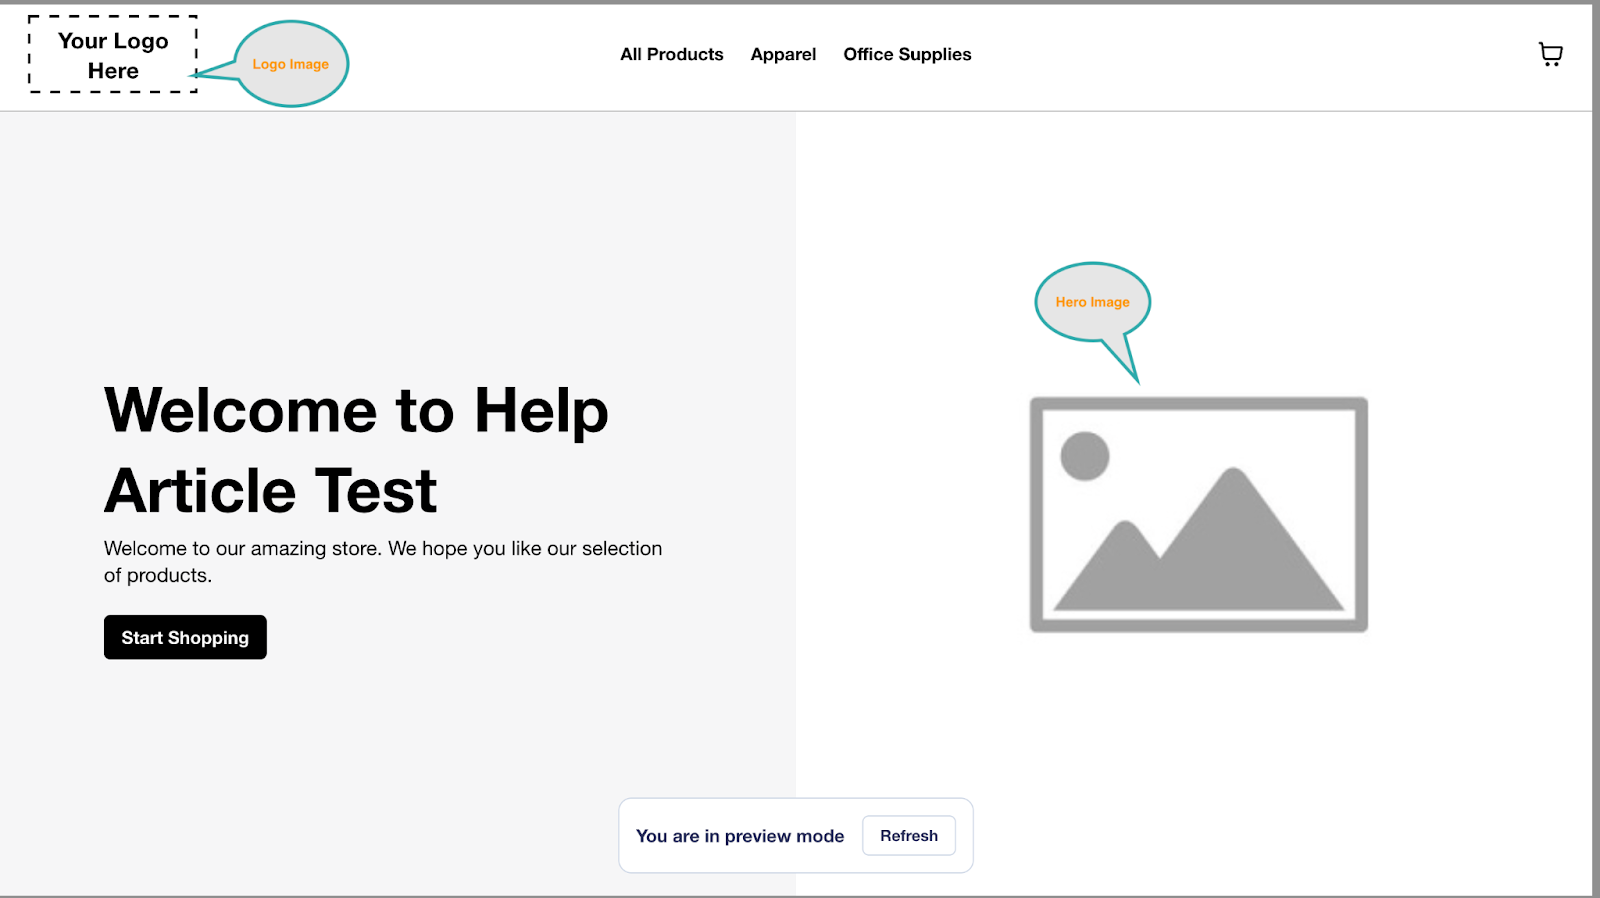Click the 'Welcome to our amazing store' paragraph
Viewport: 1600px width, 898px height.
point(382,561)
